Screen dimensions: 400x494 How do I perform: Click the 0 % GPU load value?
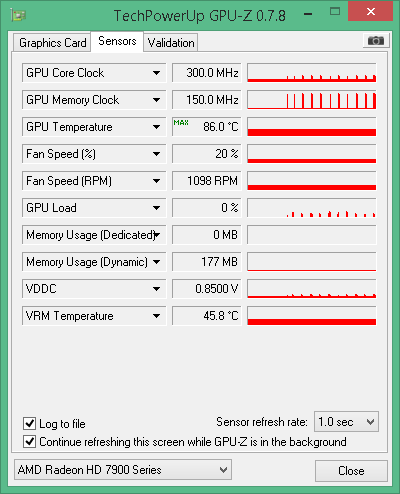click(207, 208)
